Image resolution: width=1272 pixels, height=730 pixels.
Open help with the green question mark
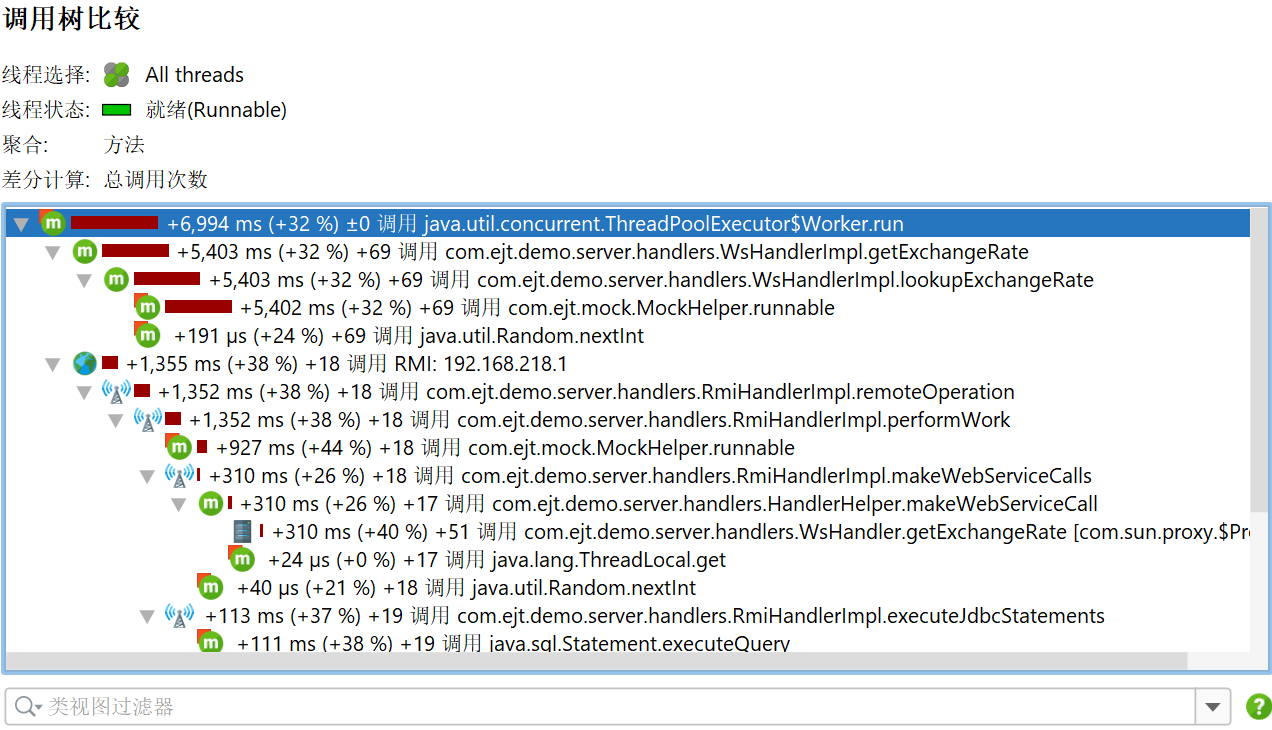pyautogui.click(x=1258, y=707)
